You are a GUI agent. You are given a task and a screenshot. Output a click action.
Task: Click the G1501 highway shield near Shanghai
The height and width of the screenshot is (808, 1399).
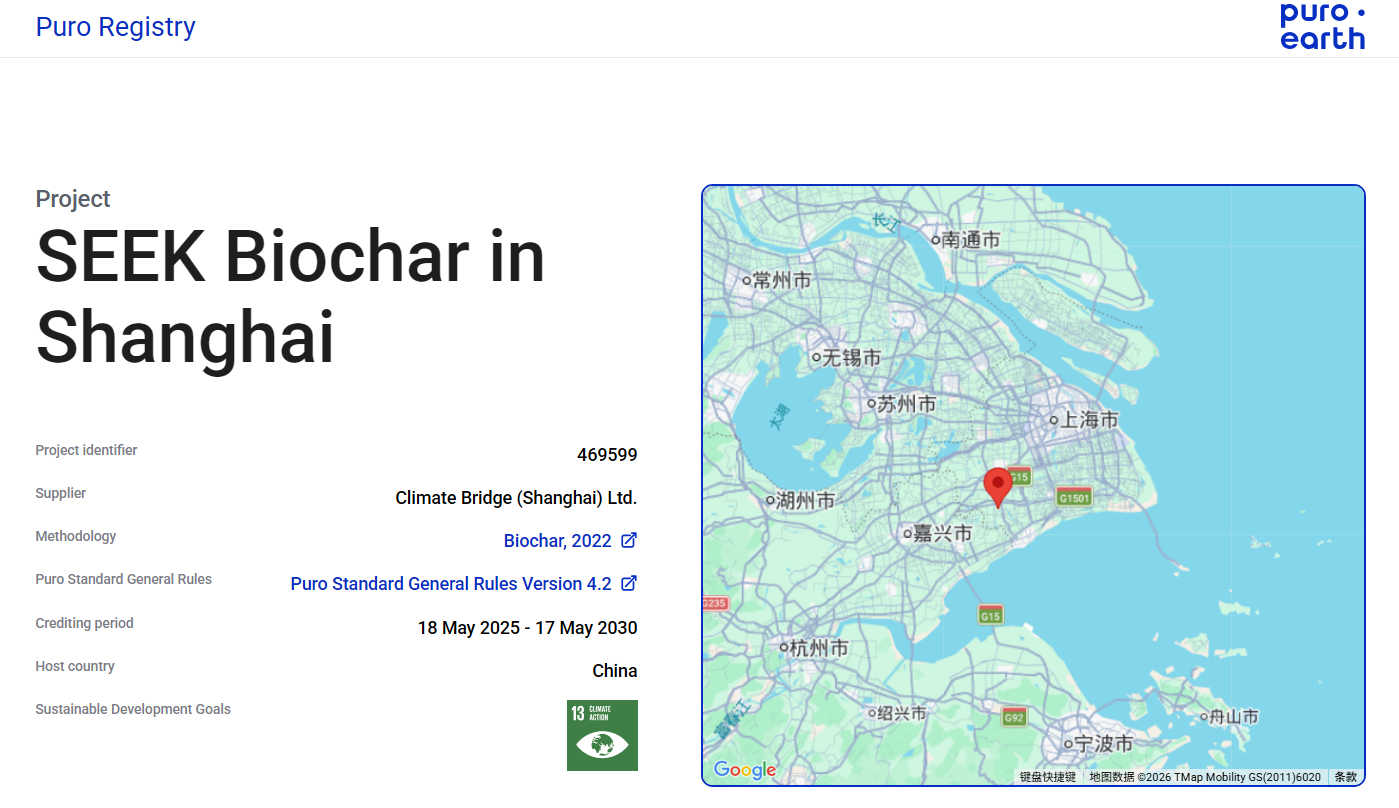tap(1073, 496)
